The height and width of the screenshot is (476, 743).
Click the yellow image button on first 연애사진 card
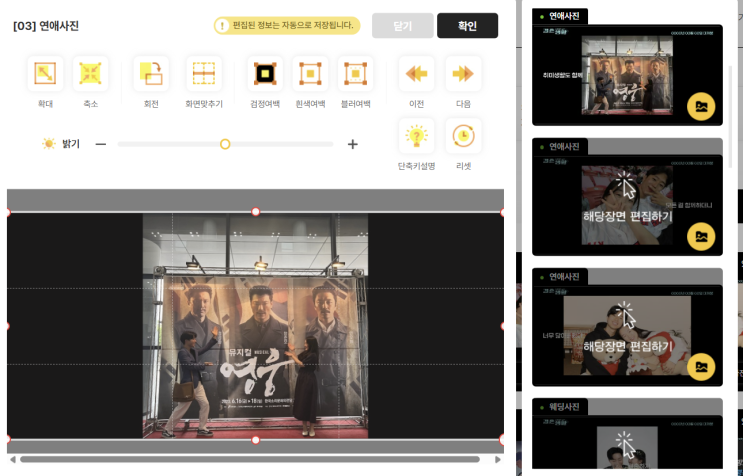(701, 107)
